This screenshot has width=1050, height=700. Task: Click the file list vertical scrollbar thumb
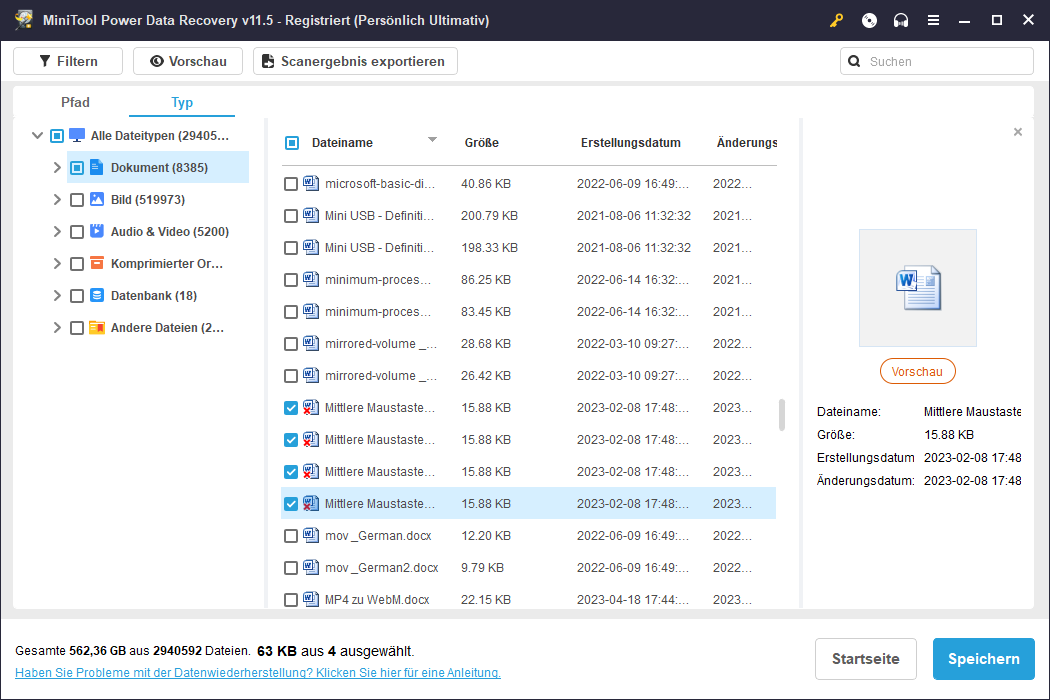pos(781,415)
